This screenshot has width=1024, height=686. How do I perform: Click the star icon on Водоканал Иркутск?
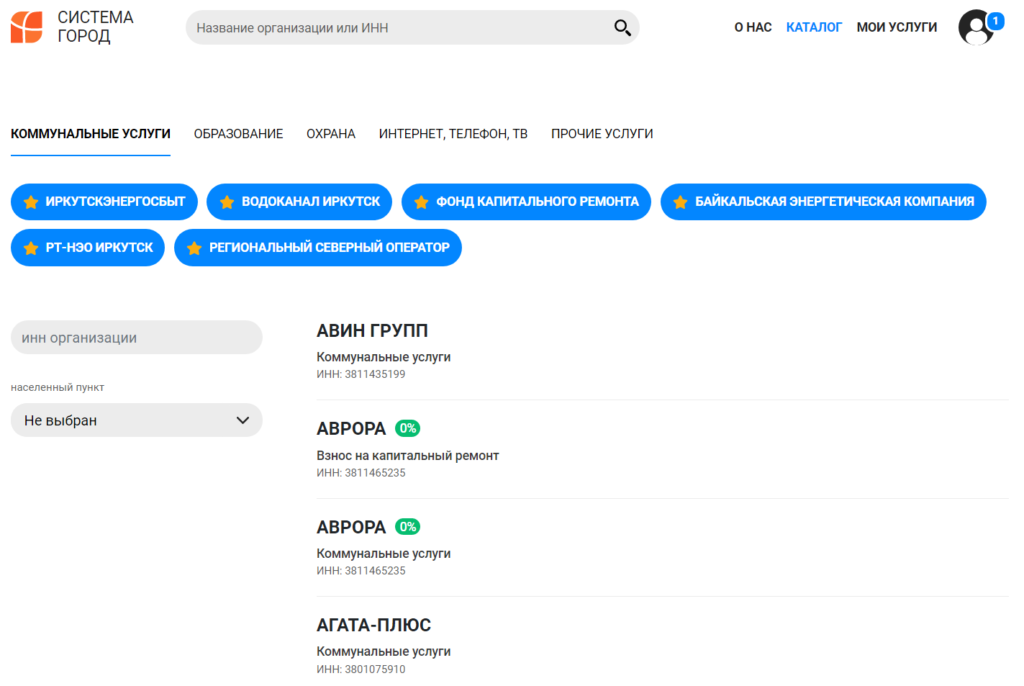(227, 202)
